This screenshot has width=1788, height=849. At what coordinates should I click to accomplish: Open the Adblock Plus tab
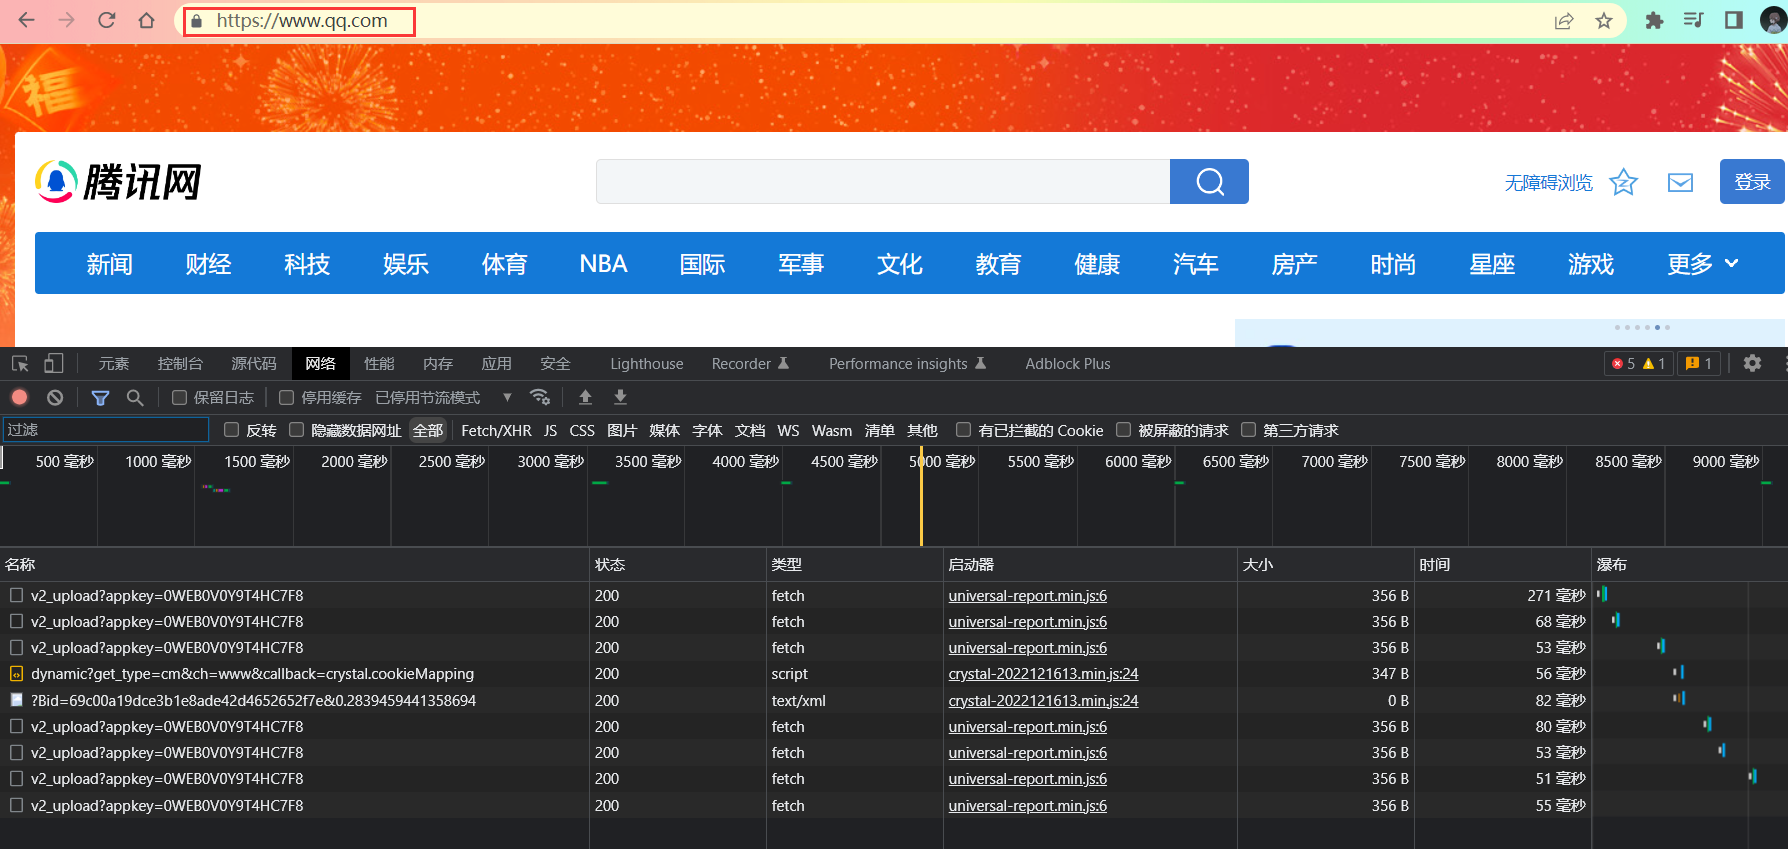(1068, 364)
